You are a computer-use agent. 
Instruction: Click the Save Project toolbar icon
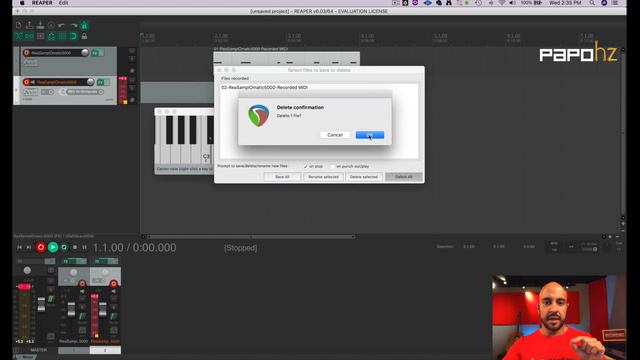click(40, 25)
